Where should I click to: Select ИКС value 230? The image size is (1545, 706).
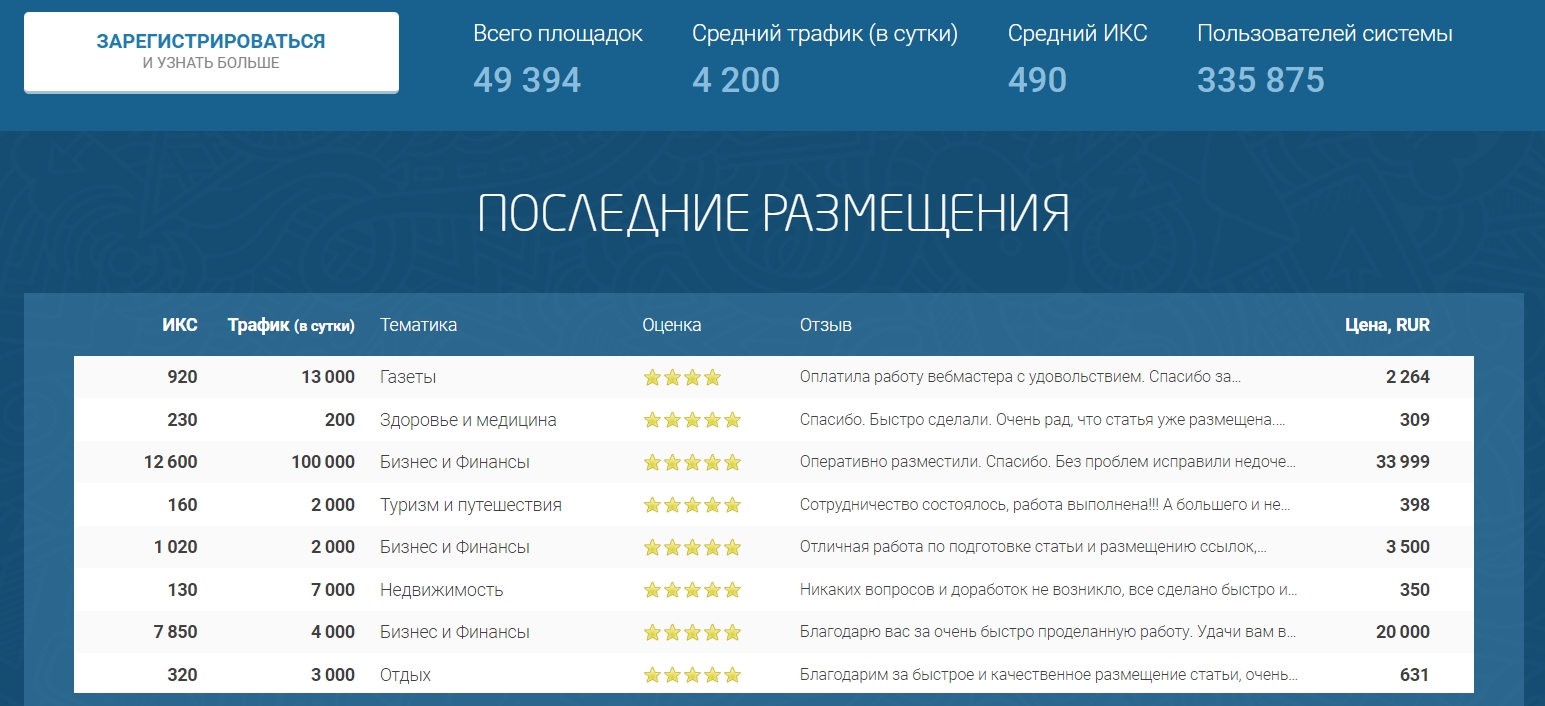tap(183, 420)
